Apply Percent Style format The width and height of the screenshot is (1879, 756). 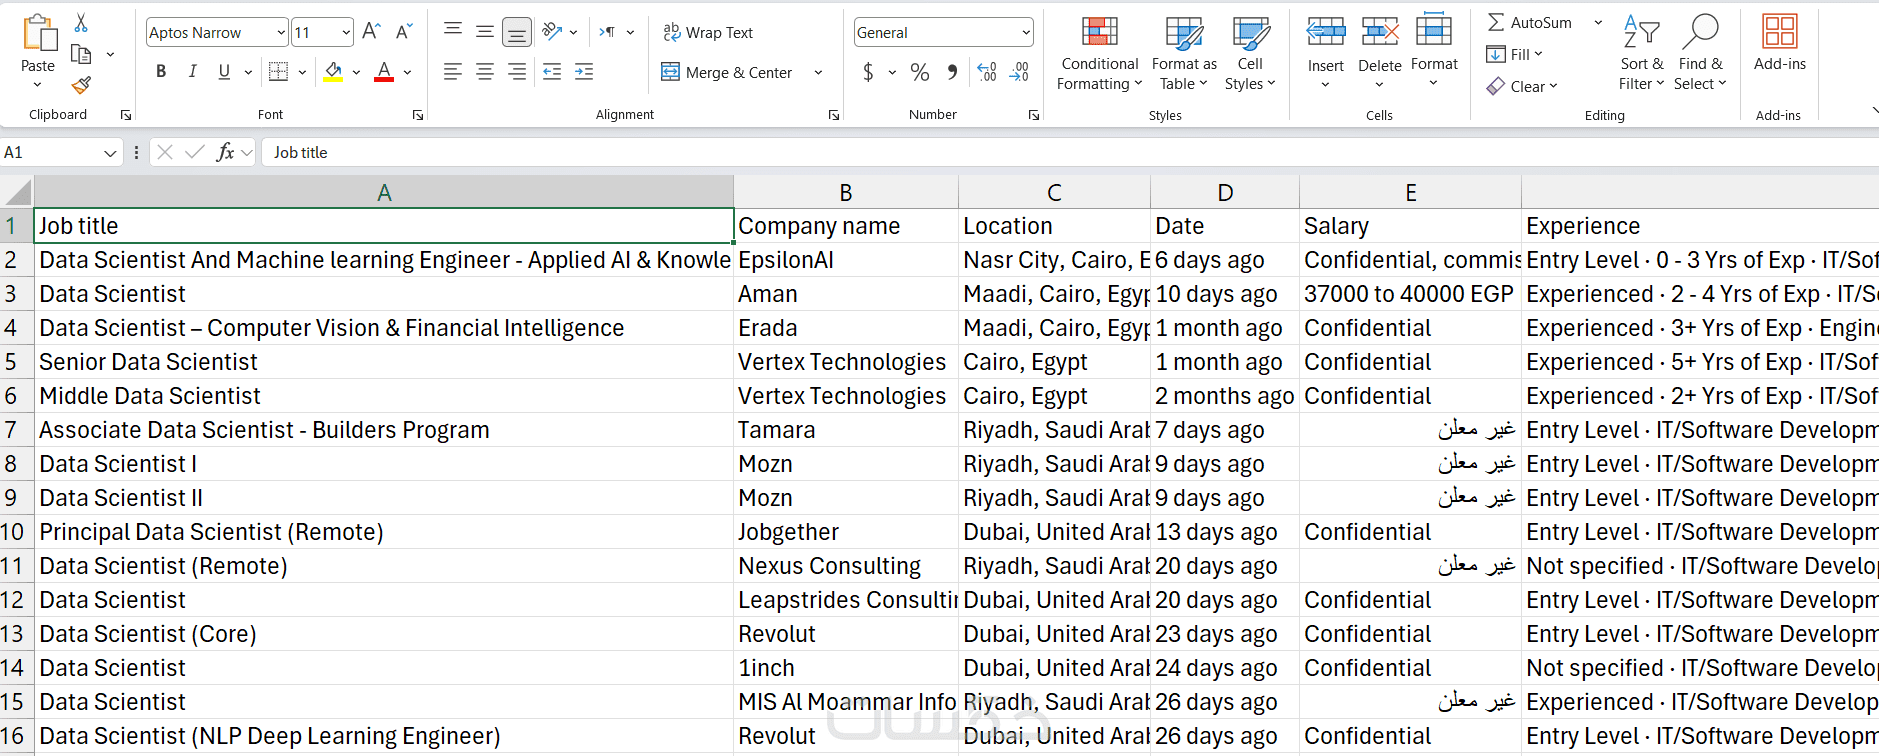920,72
